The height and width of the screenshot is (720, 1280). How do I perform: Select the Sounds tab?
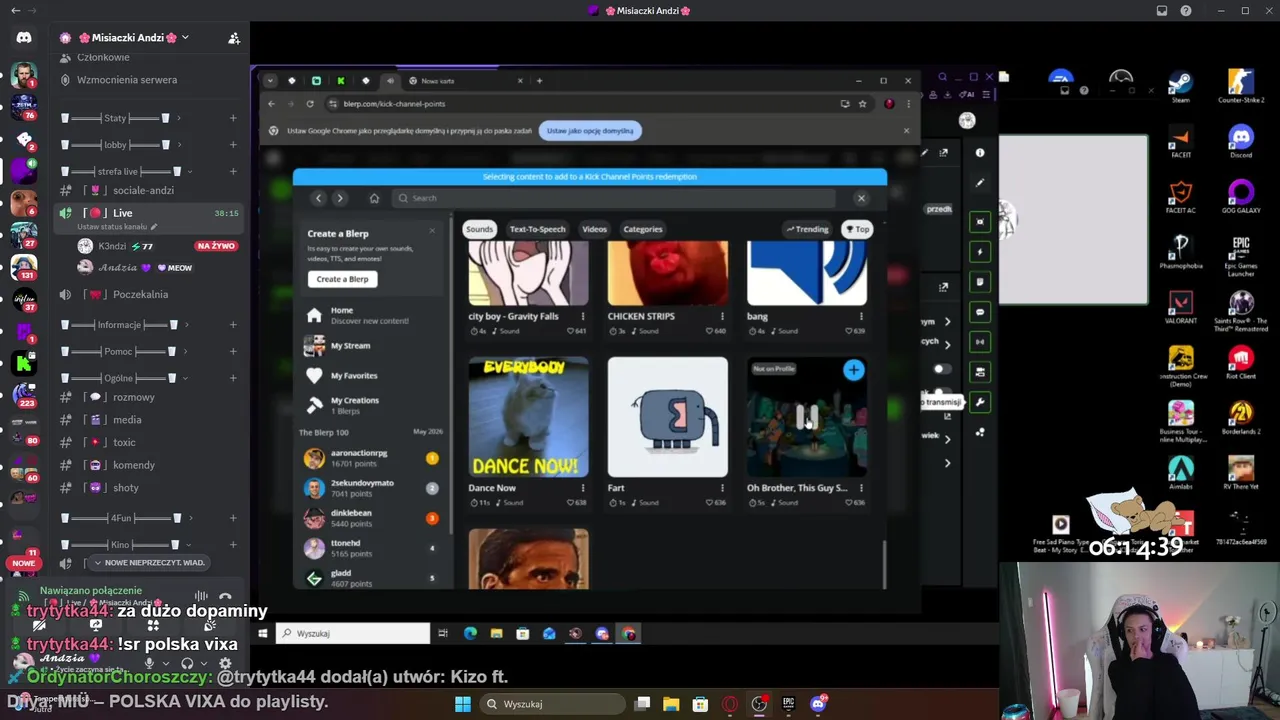click(479, 229)
